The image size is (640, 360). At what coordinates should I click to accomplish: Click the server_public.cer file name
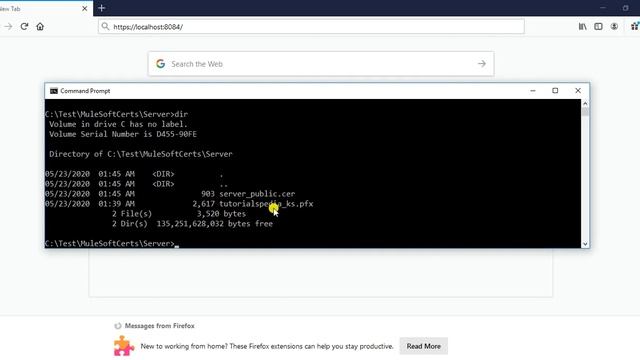(x=257, y=194)
